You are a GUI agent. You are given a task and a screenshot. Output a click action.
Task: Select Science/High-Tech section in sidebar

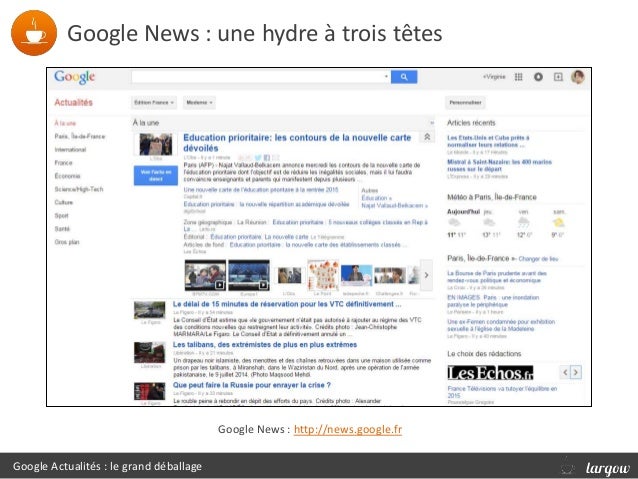click(79, 189)
